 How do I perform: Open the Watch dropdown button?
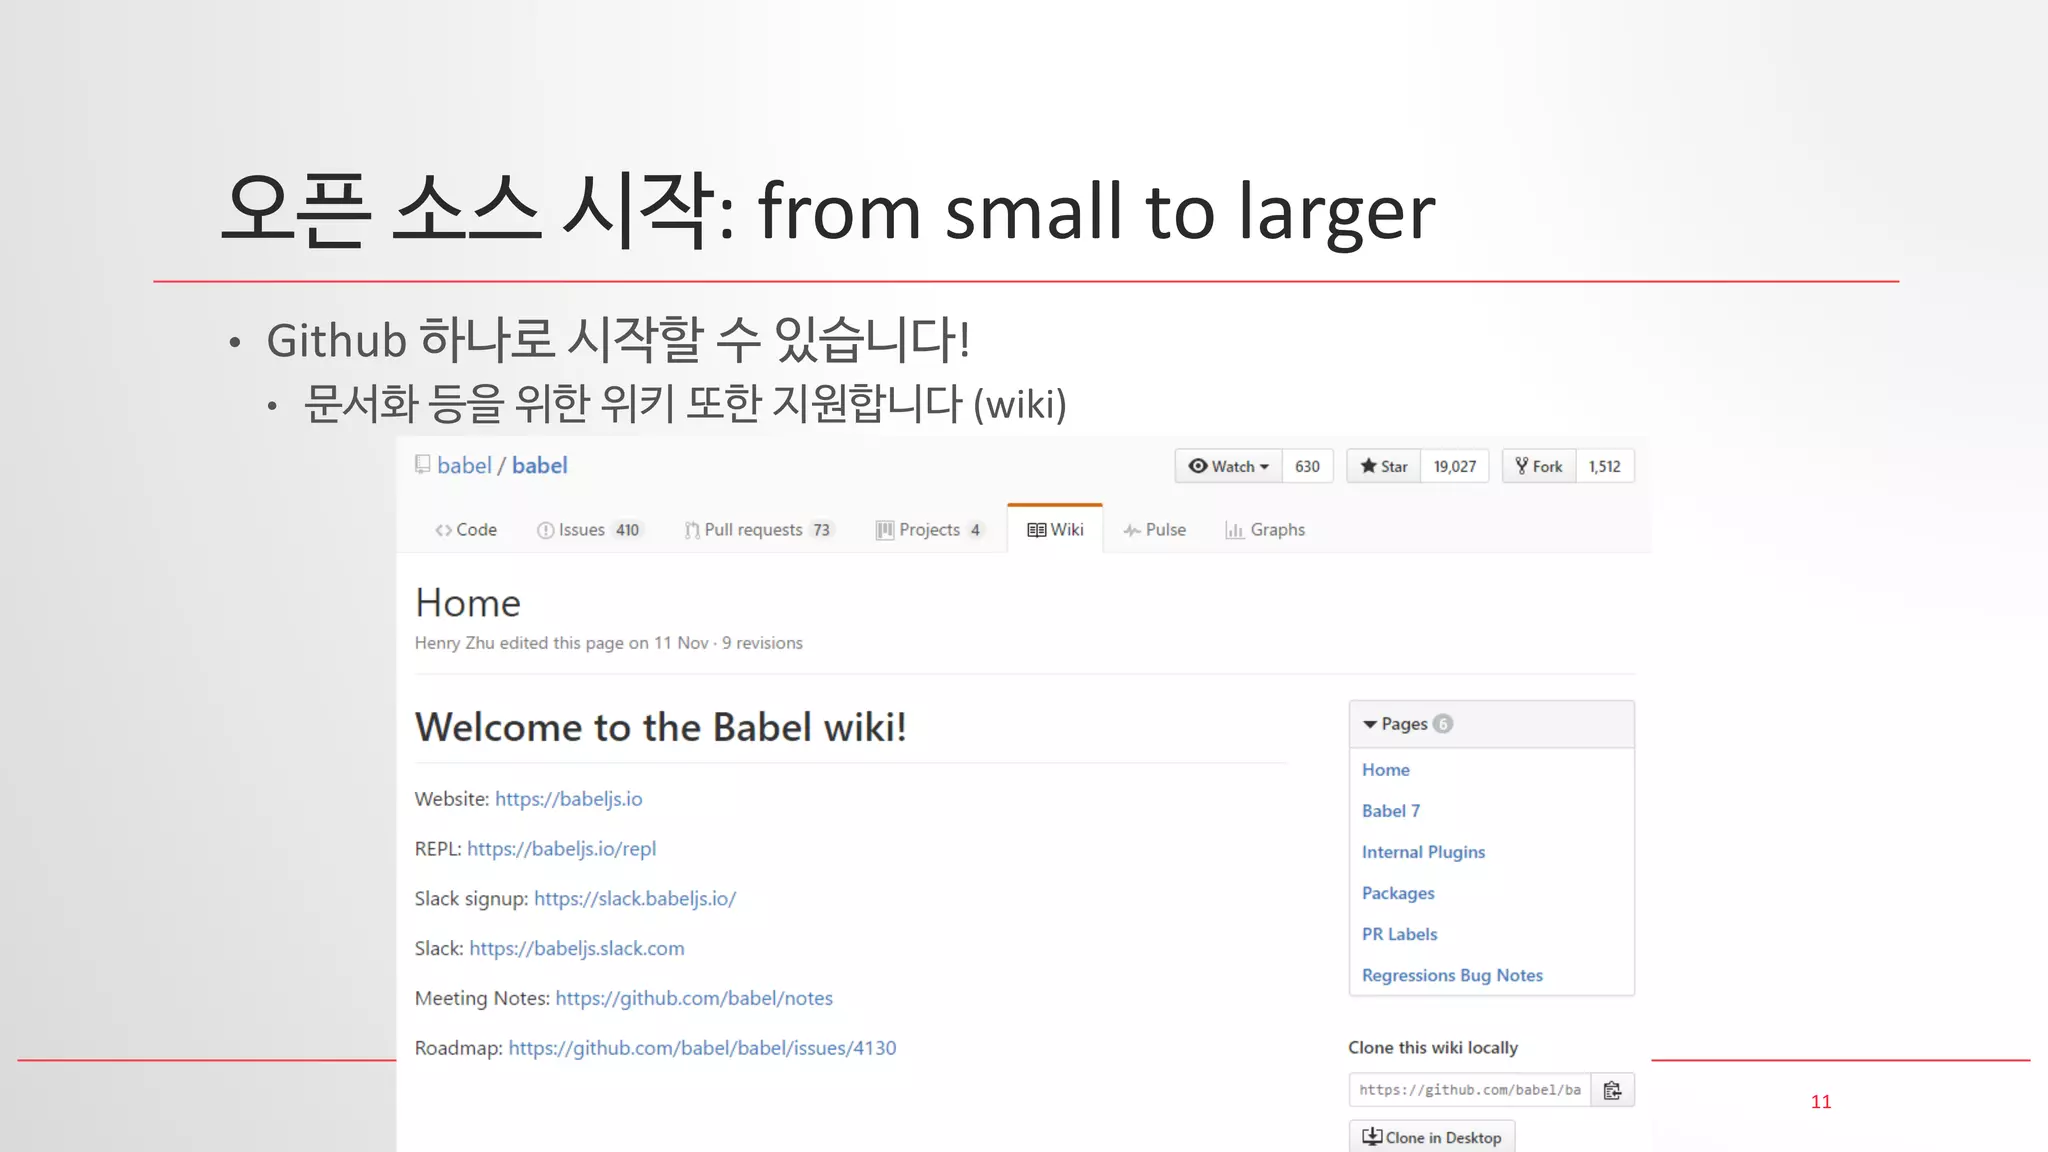click(1229, 466)
